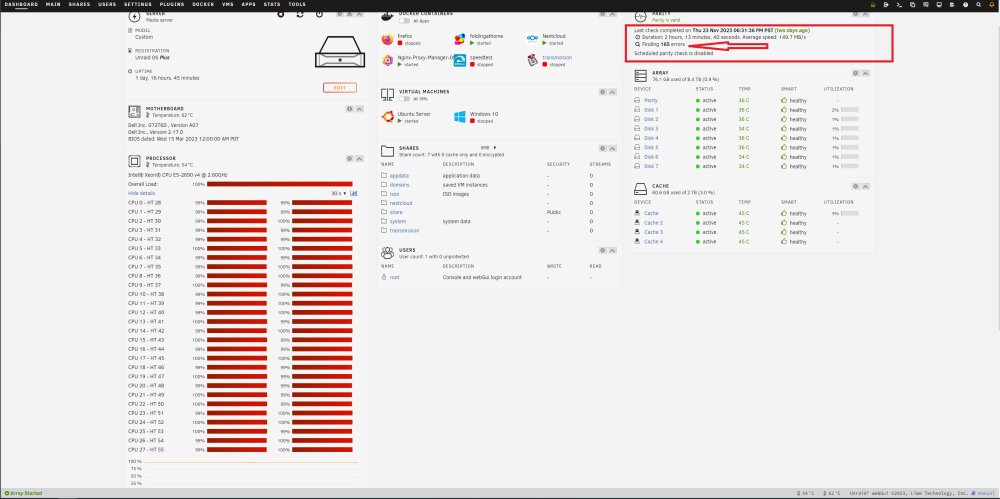
Task: Open the PLUGINS menu tab
Action: (x=172, y=4)
